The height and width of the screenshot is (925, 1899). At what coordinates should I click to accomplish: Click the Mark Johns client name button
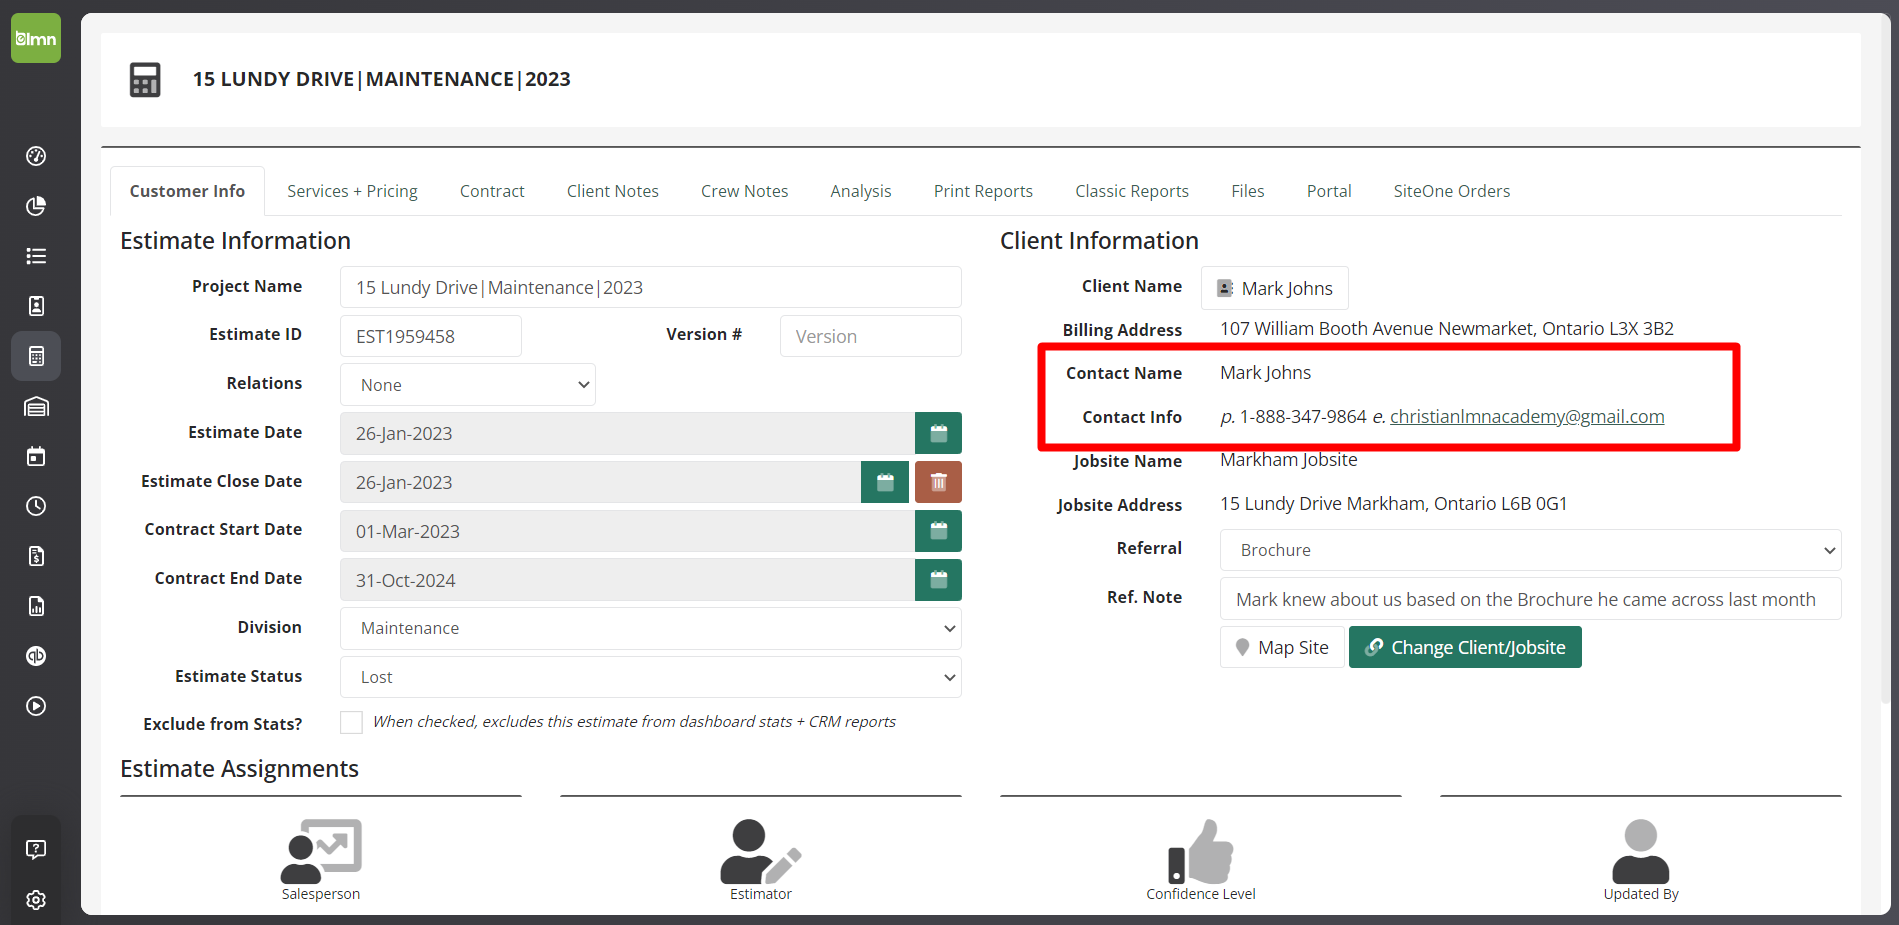1275,288
